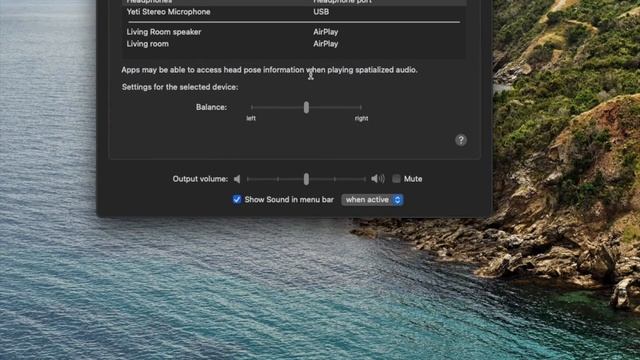
Task: Select Living Room speaker AirPlay device
Action: pyautogui.click(x=294, y=32)
